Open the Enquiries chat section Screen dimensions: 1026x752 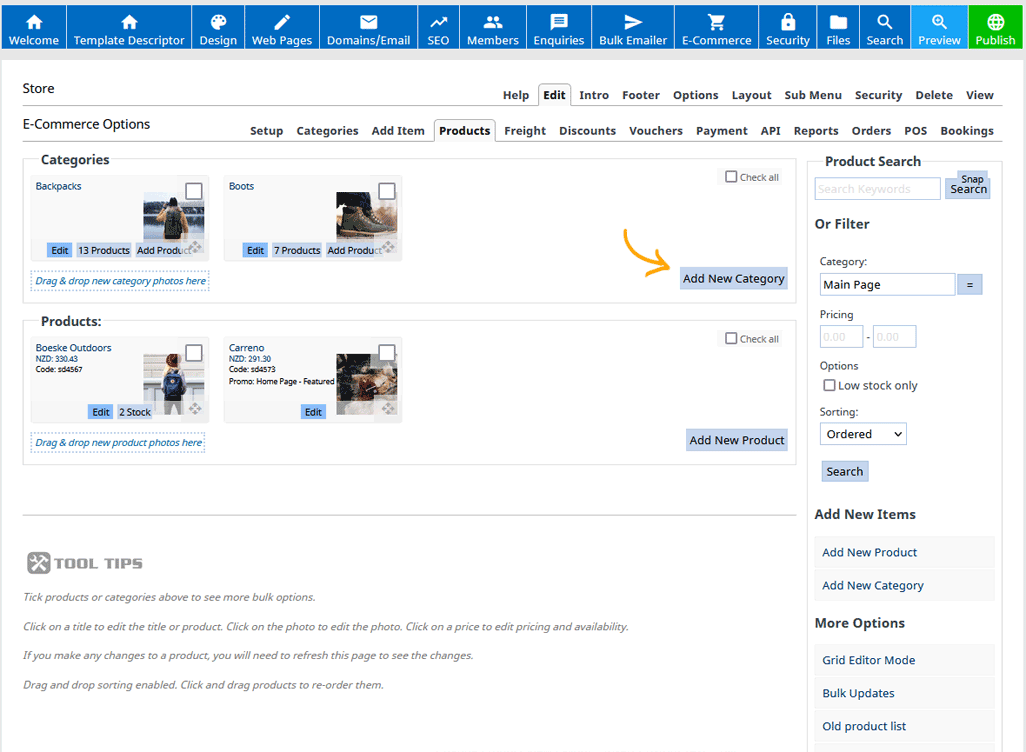559,27
